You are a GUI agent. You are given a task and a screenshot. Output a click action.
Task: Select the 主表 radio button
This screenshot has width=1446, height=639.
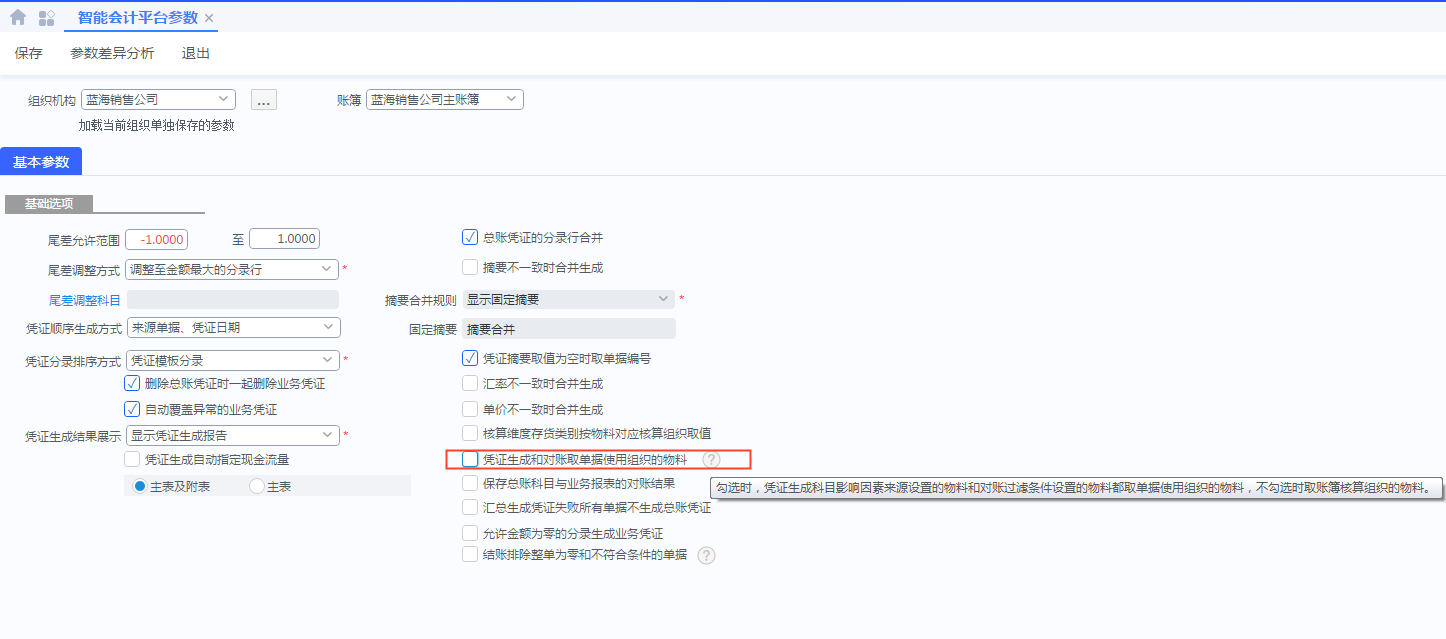[x=257, y=486]
